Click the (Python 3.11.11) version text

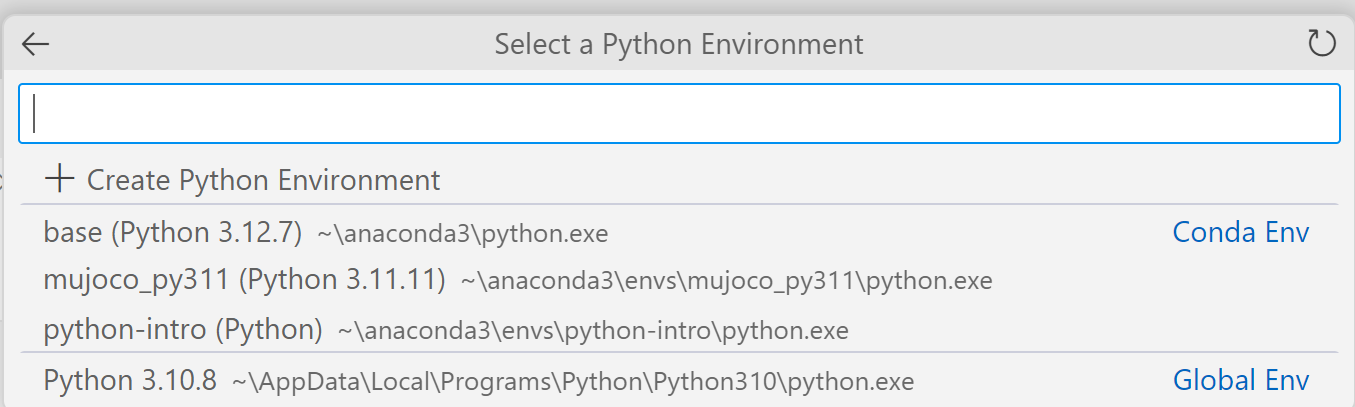343,281
